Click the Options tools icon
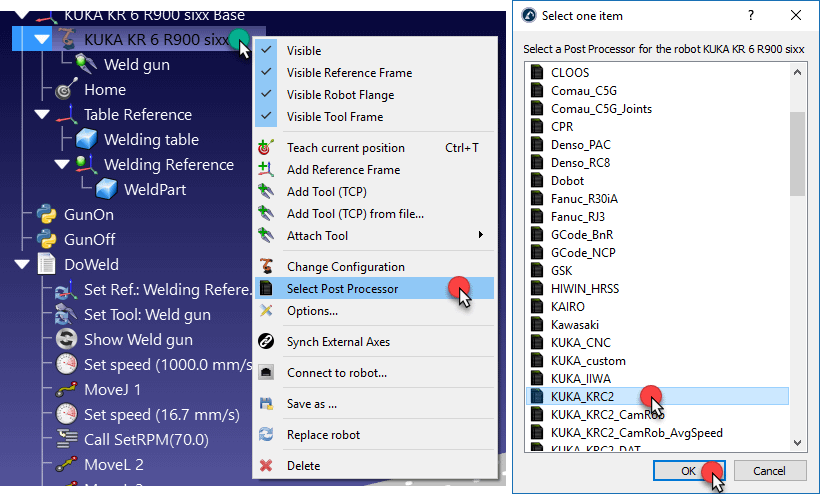The image size is (820, 494). coord(266,311)
